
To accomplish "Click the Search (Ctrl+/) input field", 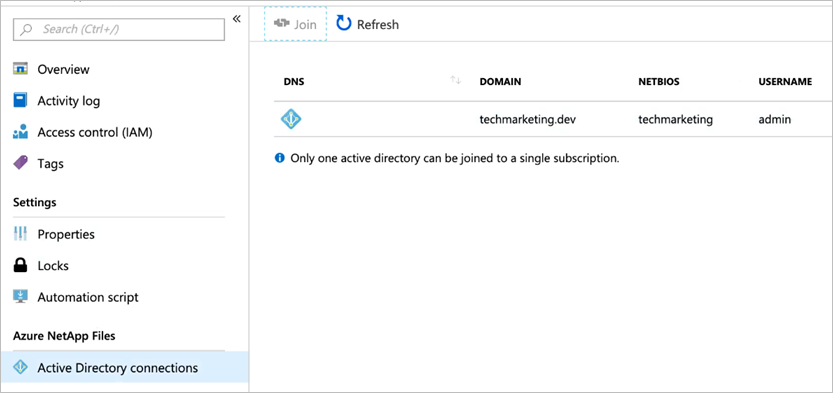I will tap(119, 29).
